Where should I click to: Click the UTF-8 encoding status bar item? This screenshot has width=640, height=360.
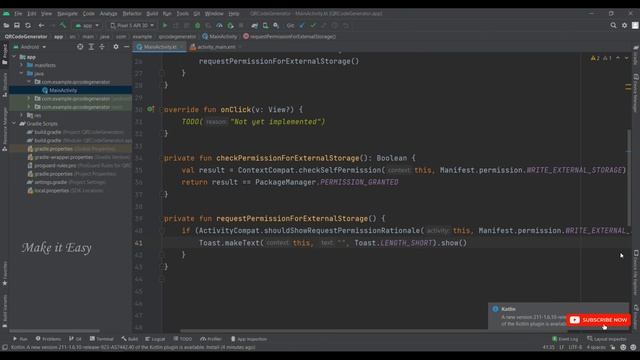575,347
